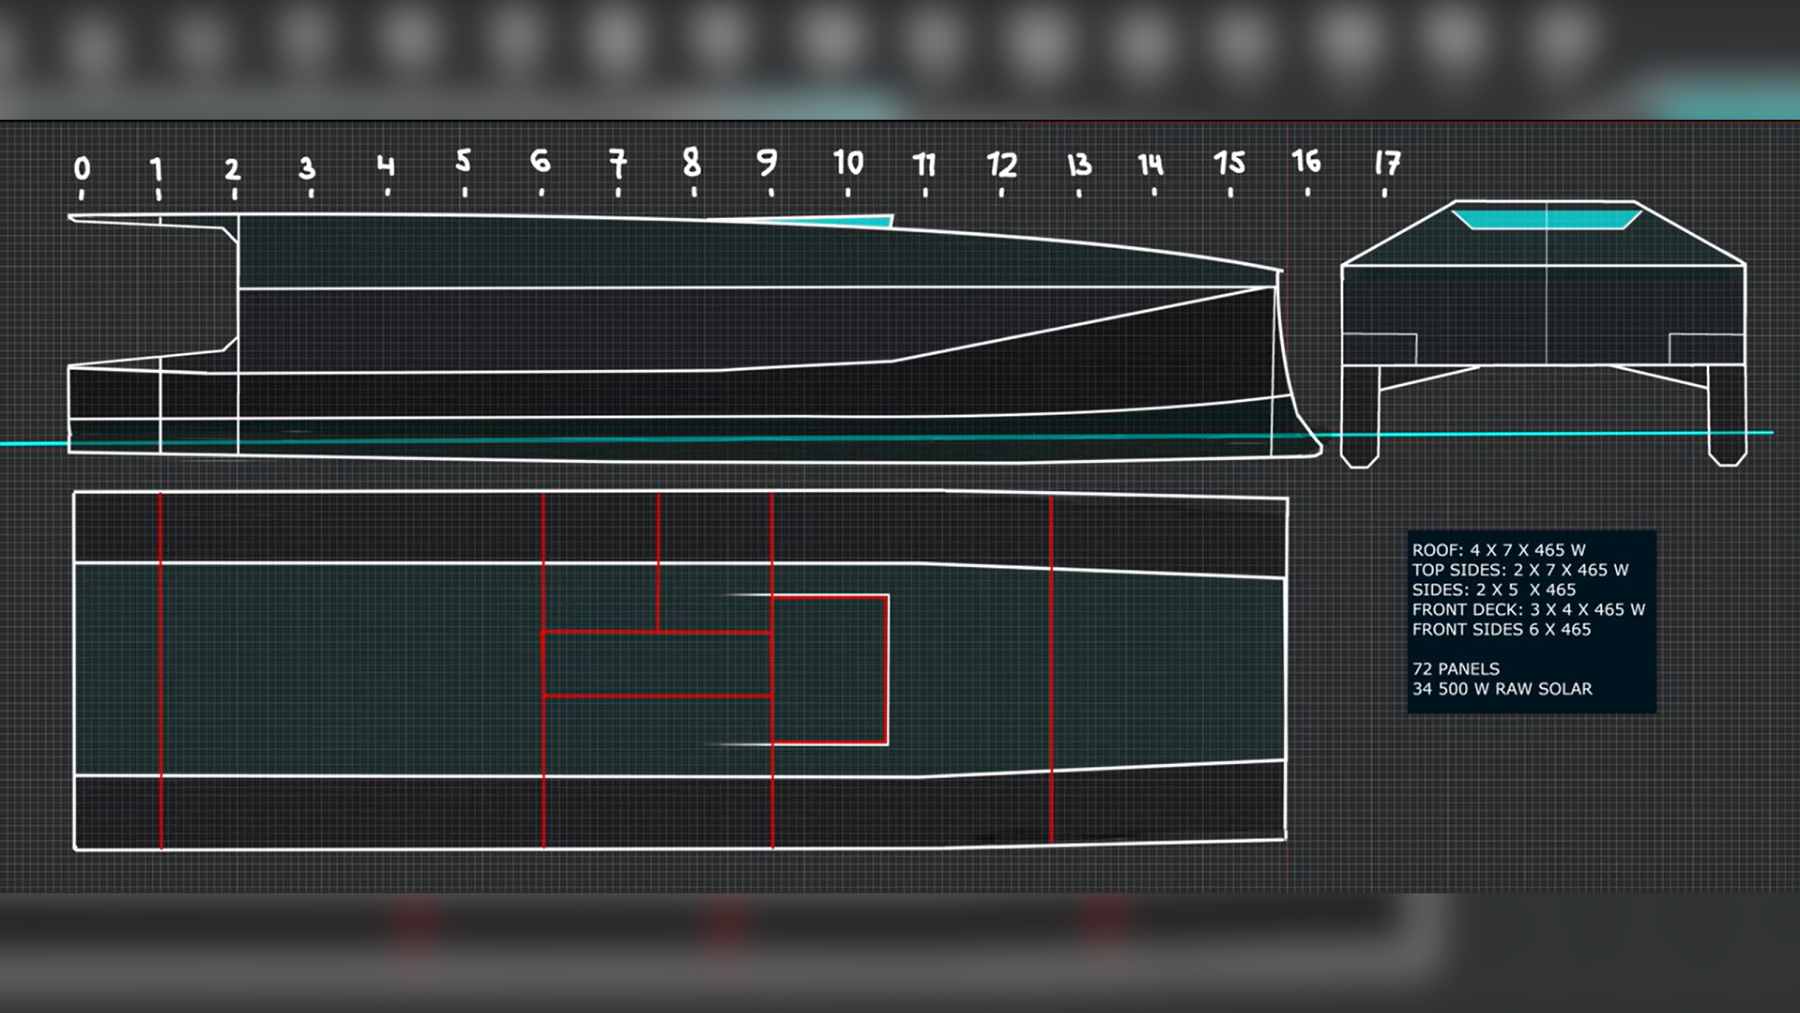
Task: Select the wide red rectangle in the top view
Action: pos(657,664)
